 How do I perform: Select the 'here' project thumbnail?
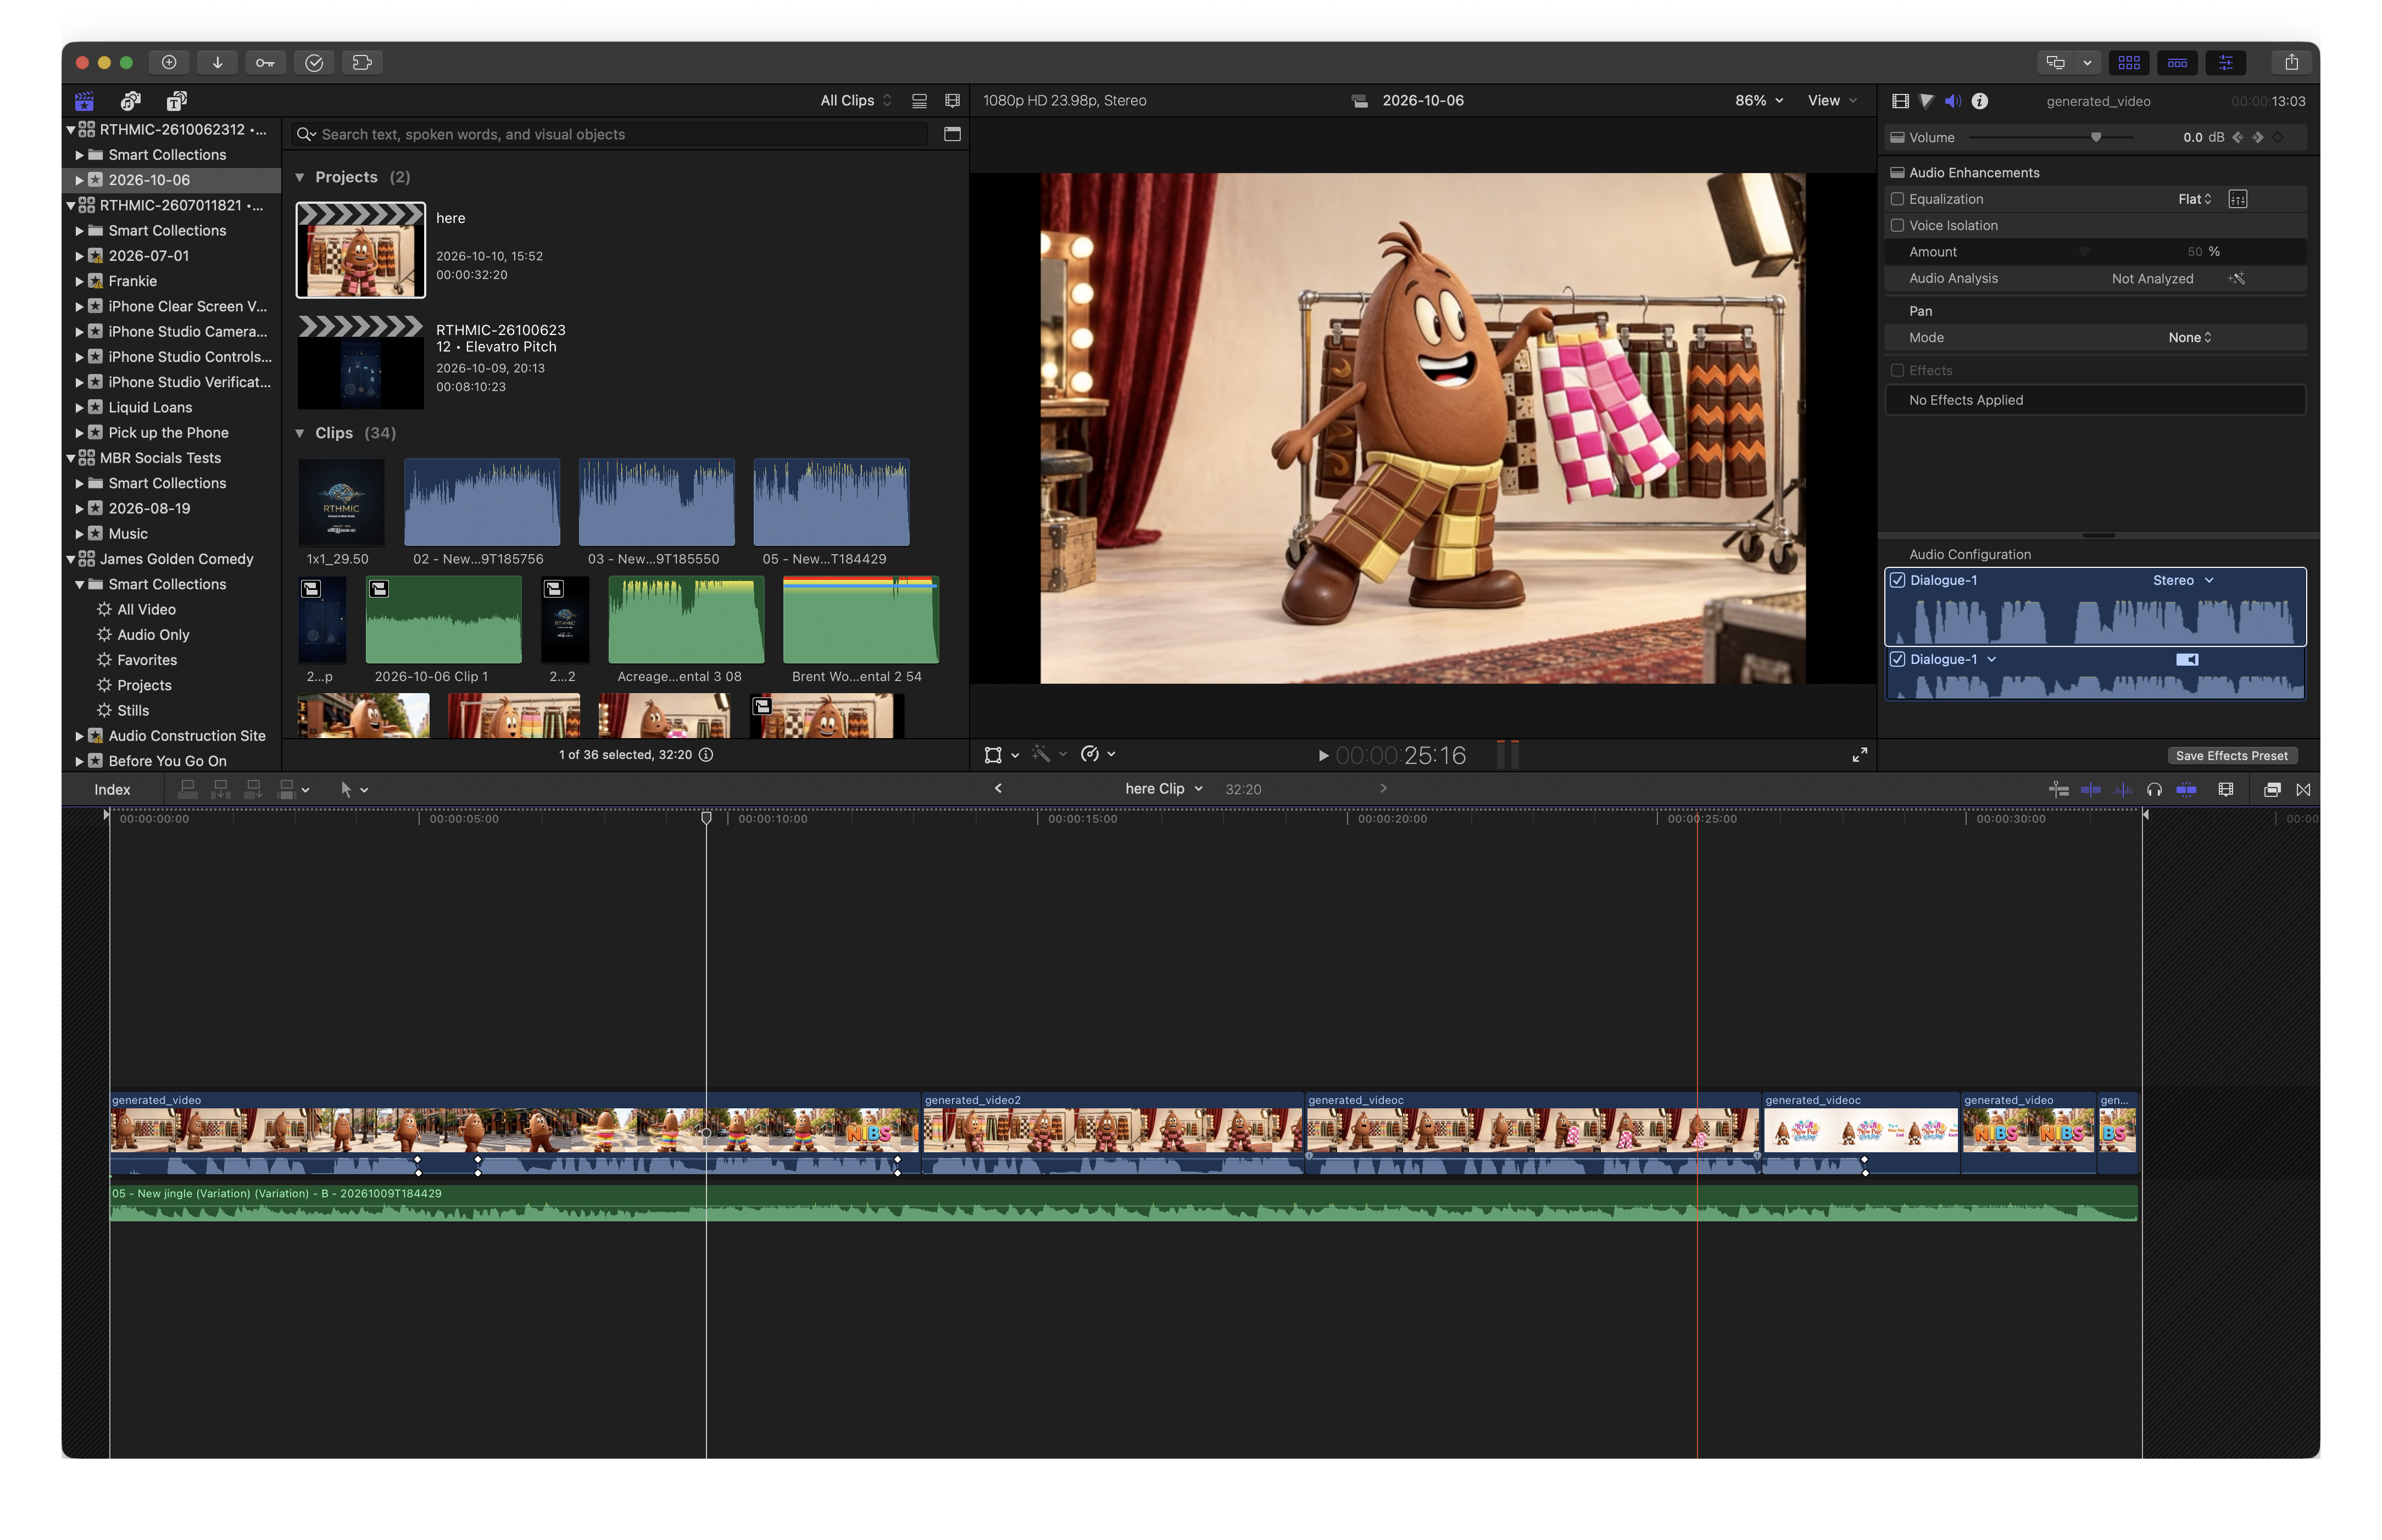coord(361,250)
